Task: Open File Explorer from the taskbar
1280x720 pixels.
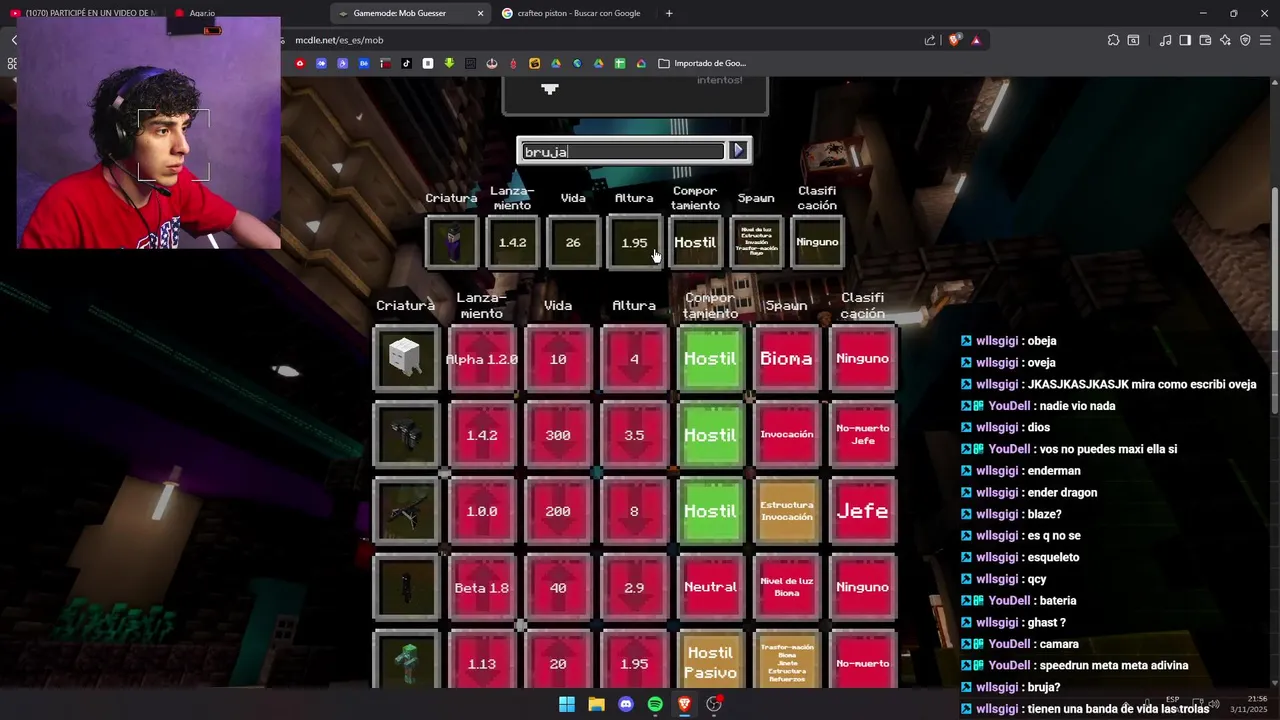Action: (596, 704)
